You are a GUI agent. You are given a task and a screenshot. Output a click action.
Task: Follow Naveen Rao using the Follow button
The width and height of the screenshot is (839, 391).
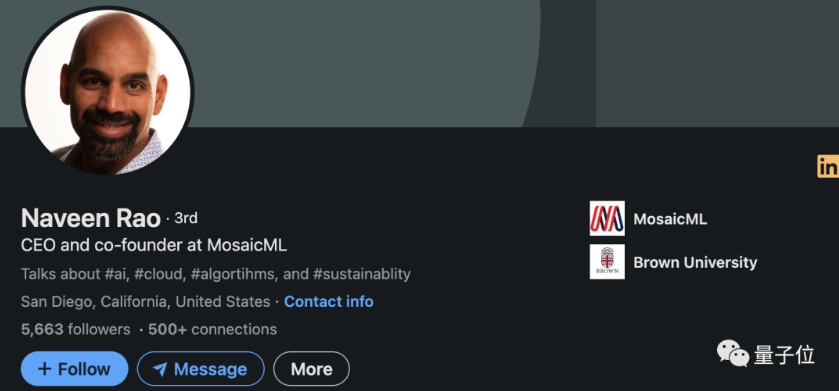pyautogui.click(x=74, y=369)
